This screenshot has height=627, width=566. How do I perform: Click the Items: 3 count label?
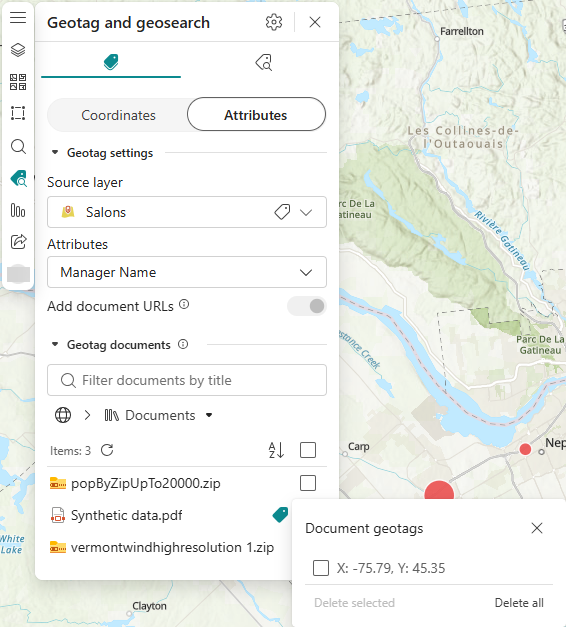tap(70, 451)
